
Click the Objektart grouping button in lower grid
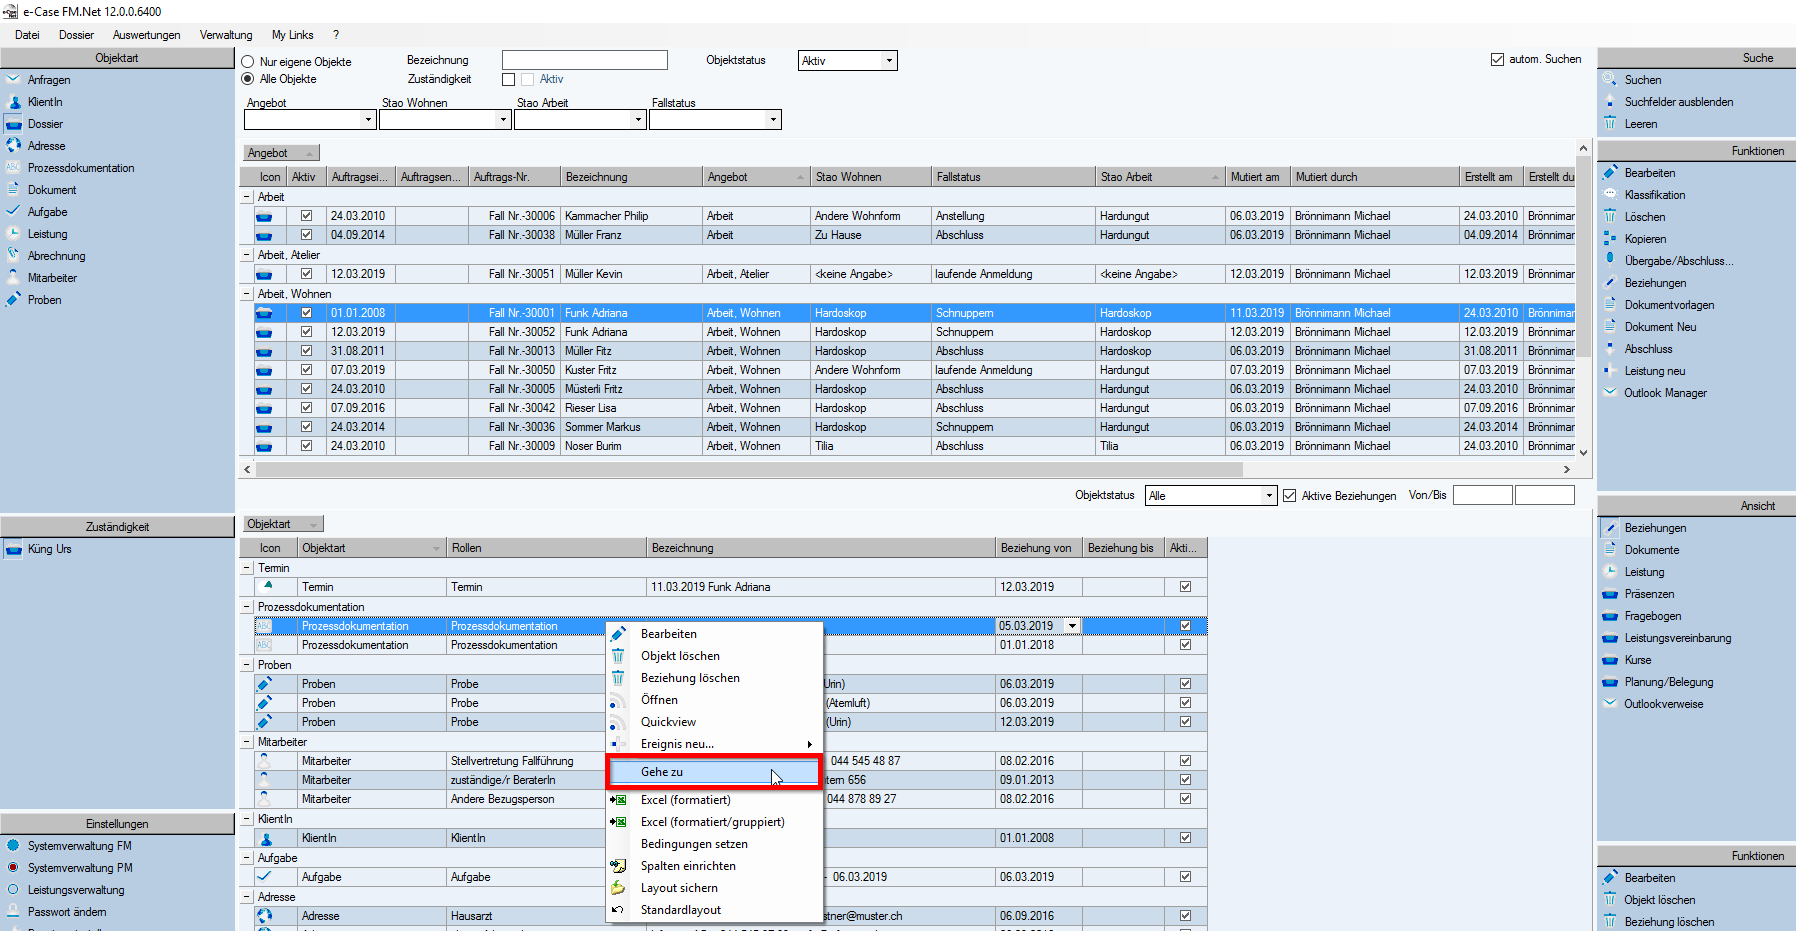[x=283, y=524]
